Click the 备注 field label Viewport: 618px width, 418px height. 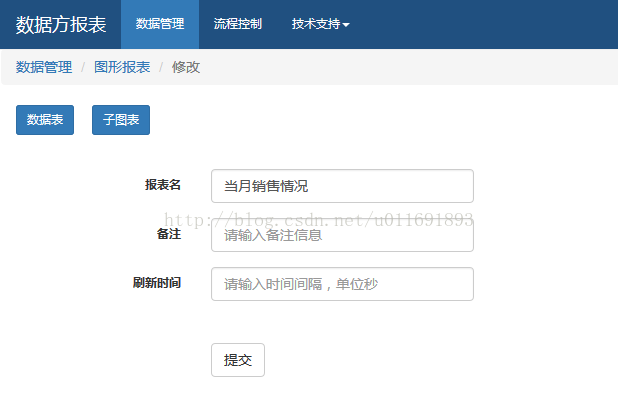tap(169, 234)
